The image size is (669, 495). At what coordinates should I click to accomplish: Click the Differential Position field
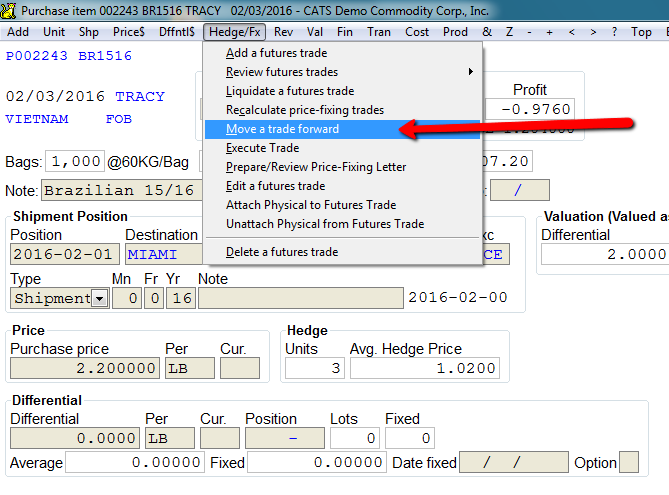click(285, 438)
